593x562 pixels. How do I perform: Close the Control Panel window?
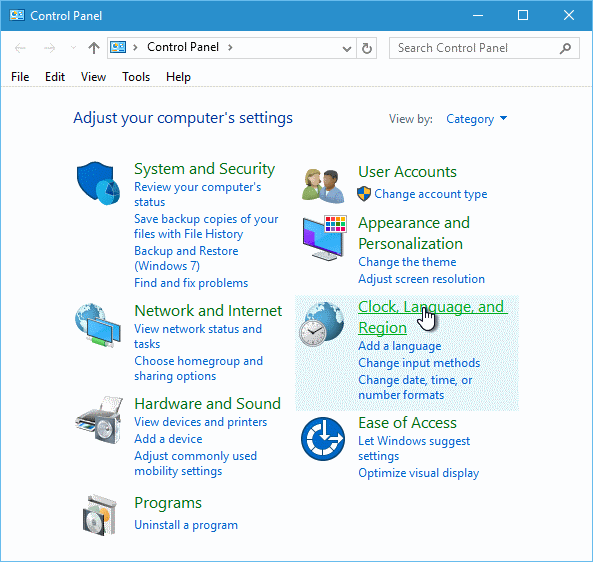(568, 16)
